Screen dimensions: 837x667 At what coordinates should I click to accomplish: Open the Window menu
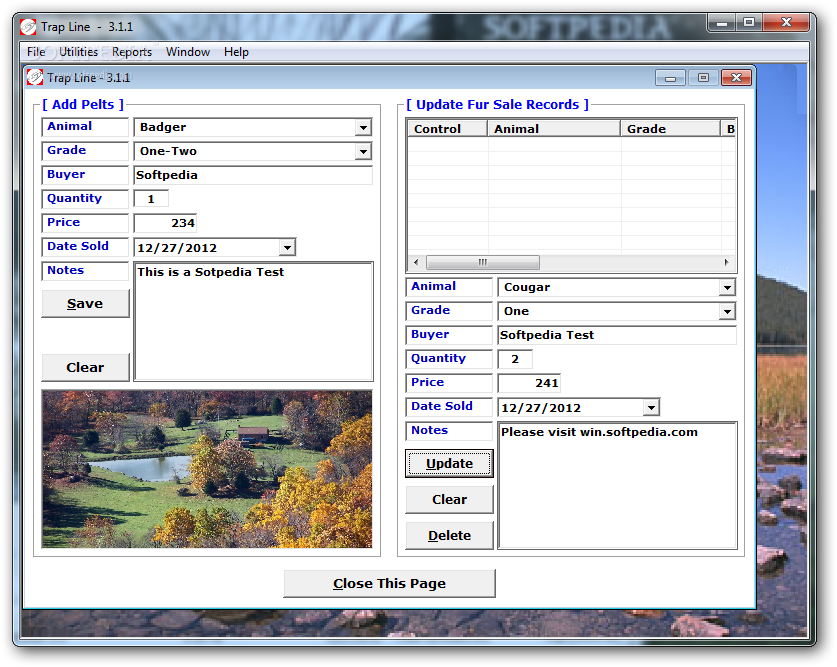188,52
